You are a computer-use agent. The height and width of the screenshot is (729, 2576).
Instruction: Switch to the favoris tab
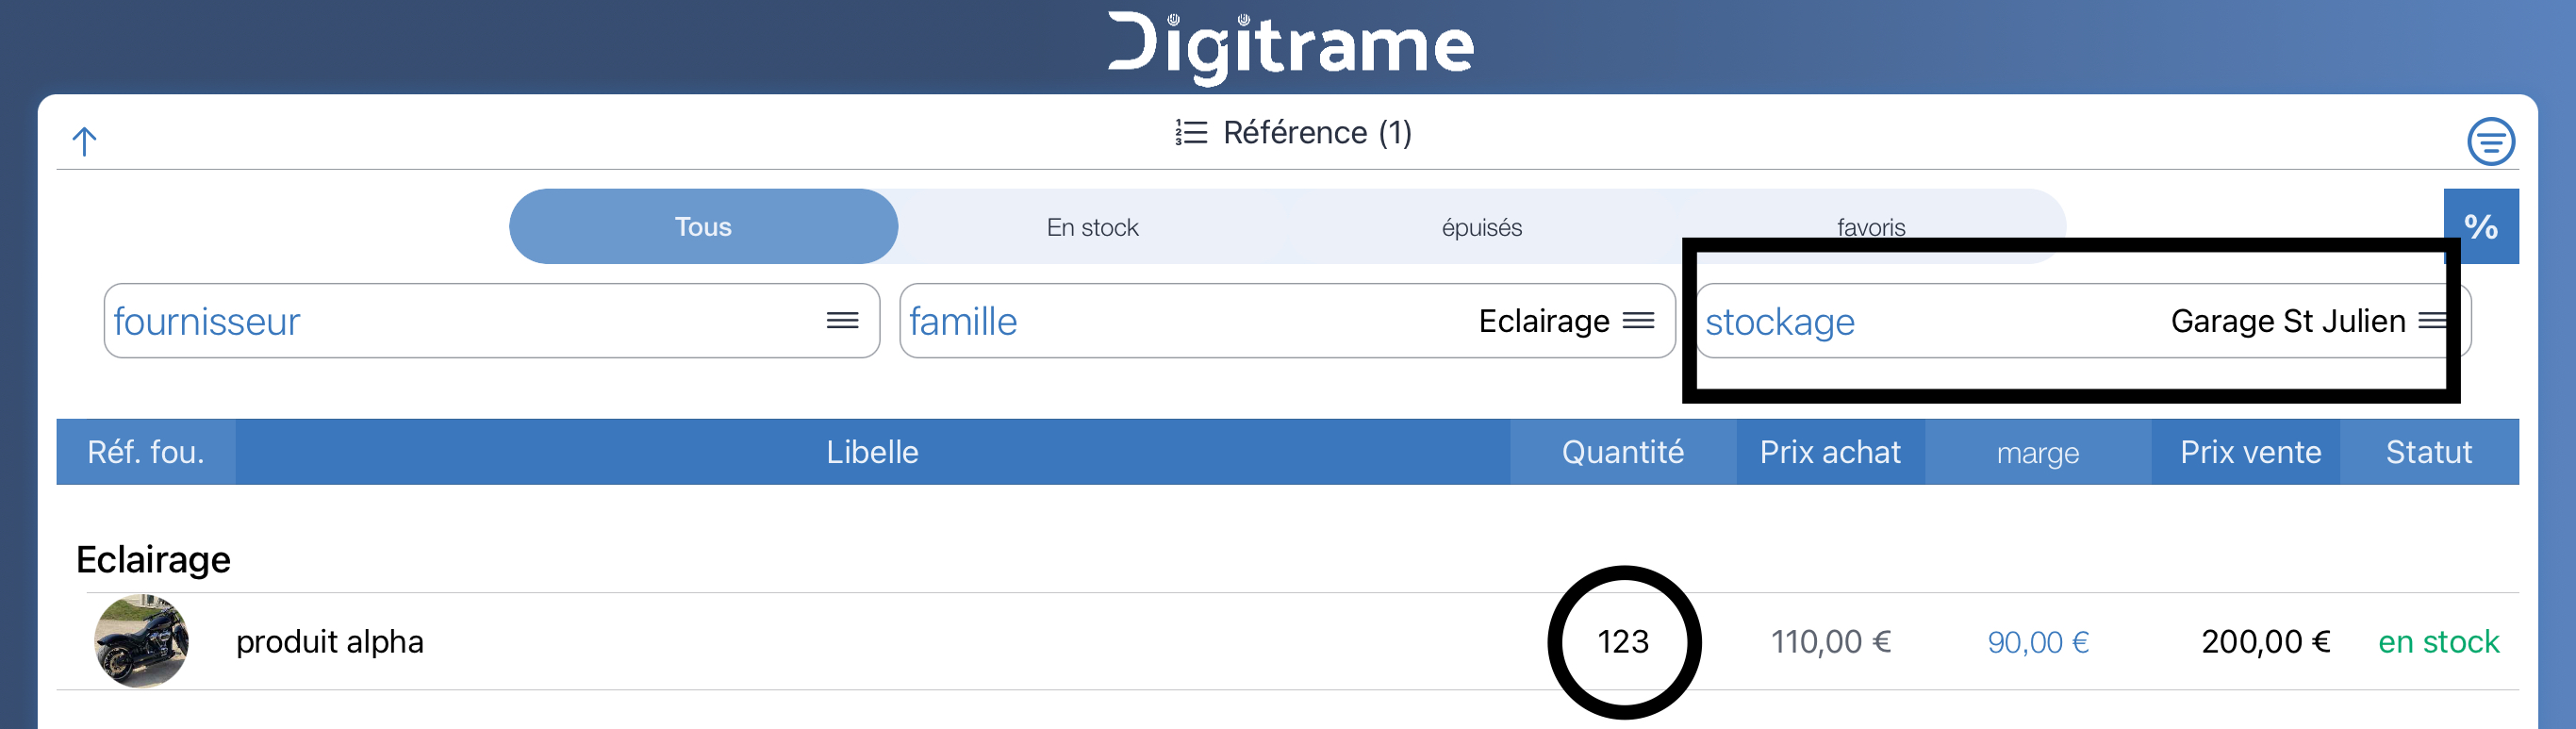1870,227
